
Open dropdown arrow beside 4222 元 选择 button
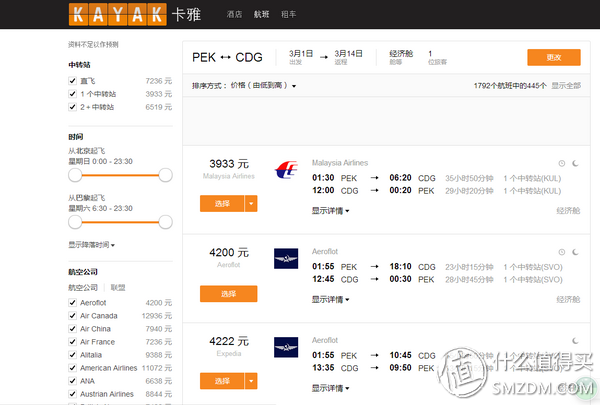(x=251, y=381)
